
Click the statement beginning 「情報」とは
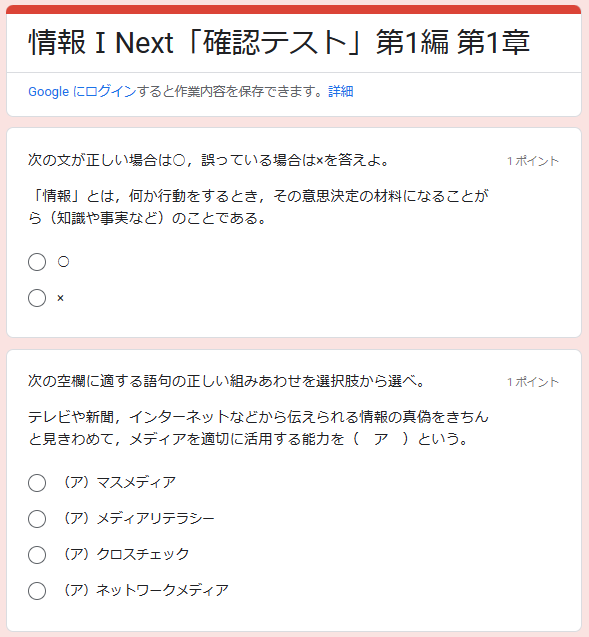258,207
